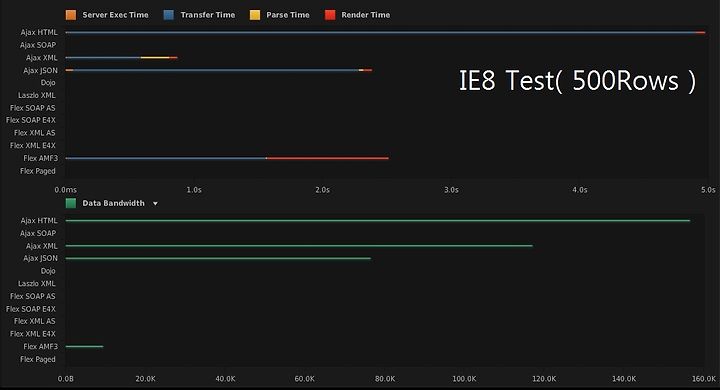This screenshot has height=390, width=720.
Task: Click Laszlo XML label in bandwidth chart
Action: click(37, 283)
